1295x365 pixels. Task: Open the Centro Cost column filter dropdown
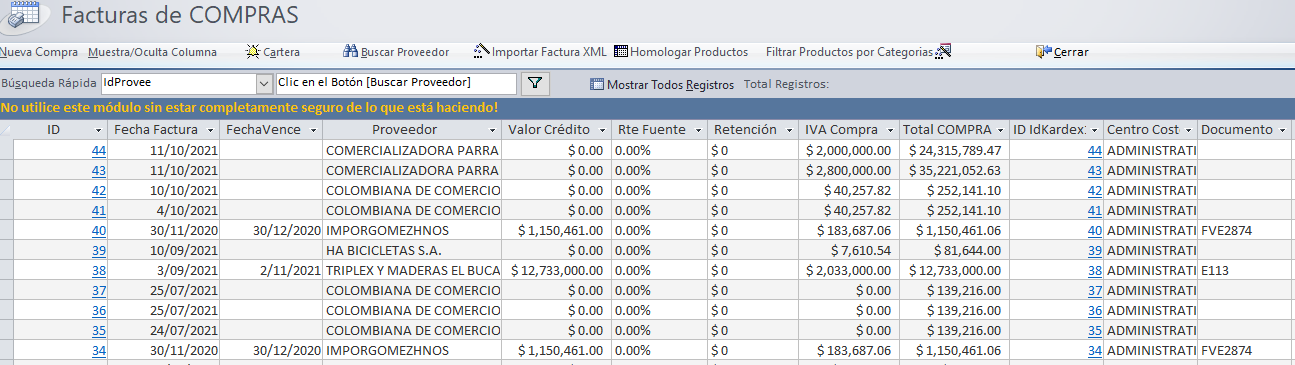(1187, 131)
